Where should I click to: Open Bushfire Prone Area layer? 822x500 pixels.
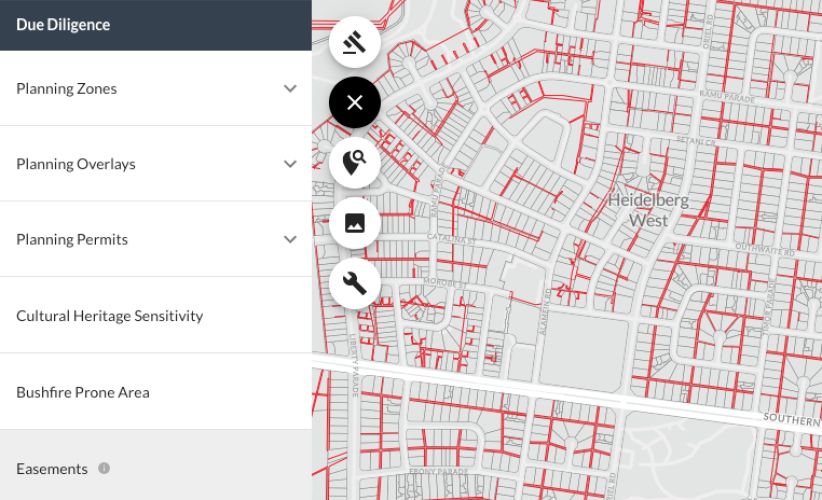(156, 392)
